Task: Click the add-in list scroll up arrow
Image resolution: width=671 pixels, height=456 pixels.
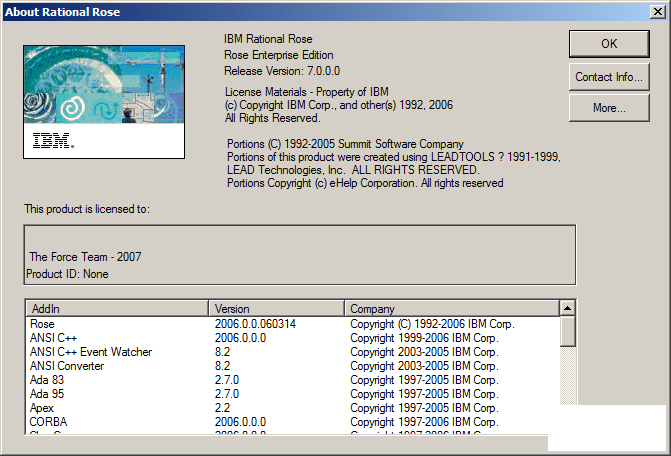Action: tap(567, 308)
